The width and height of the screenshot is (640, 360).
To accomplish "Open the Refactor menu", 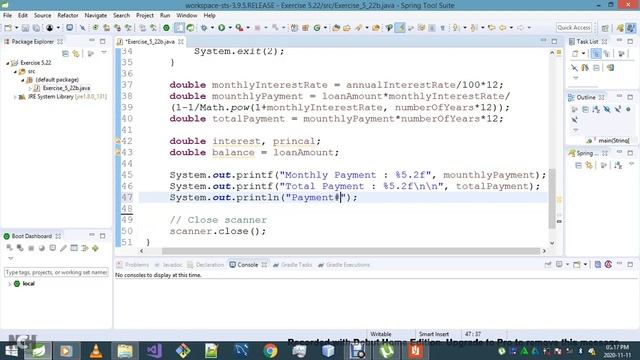I will click(68, 15).
